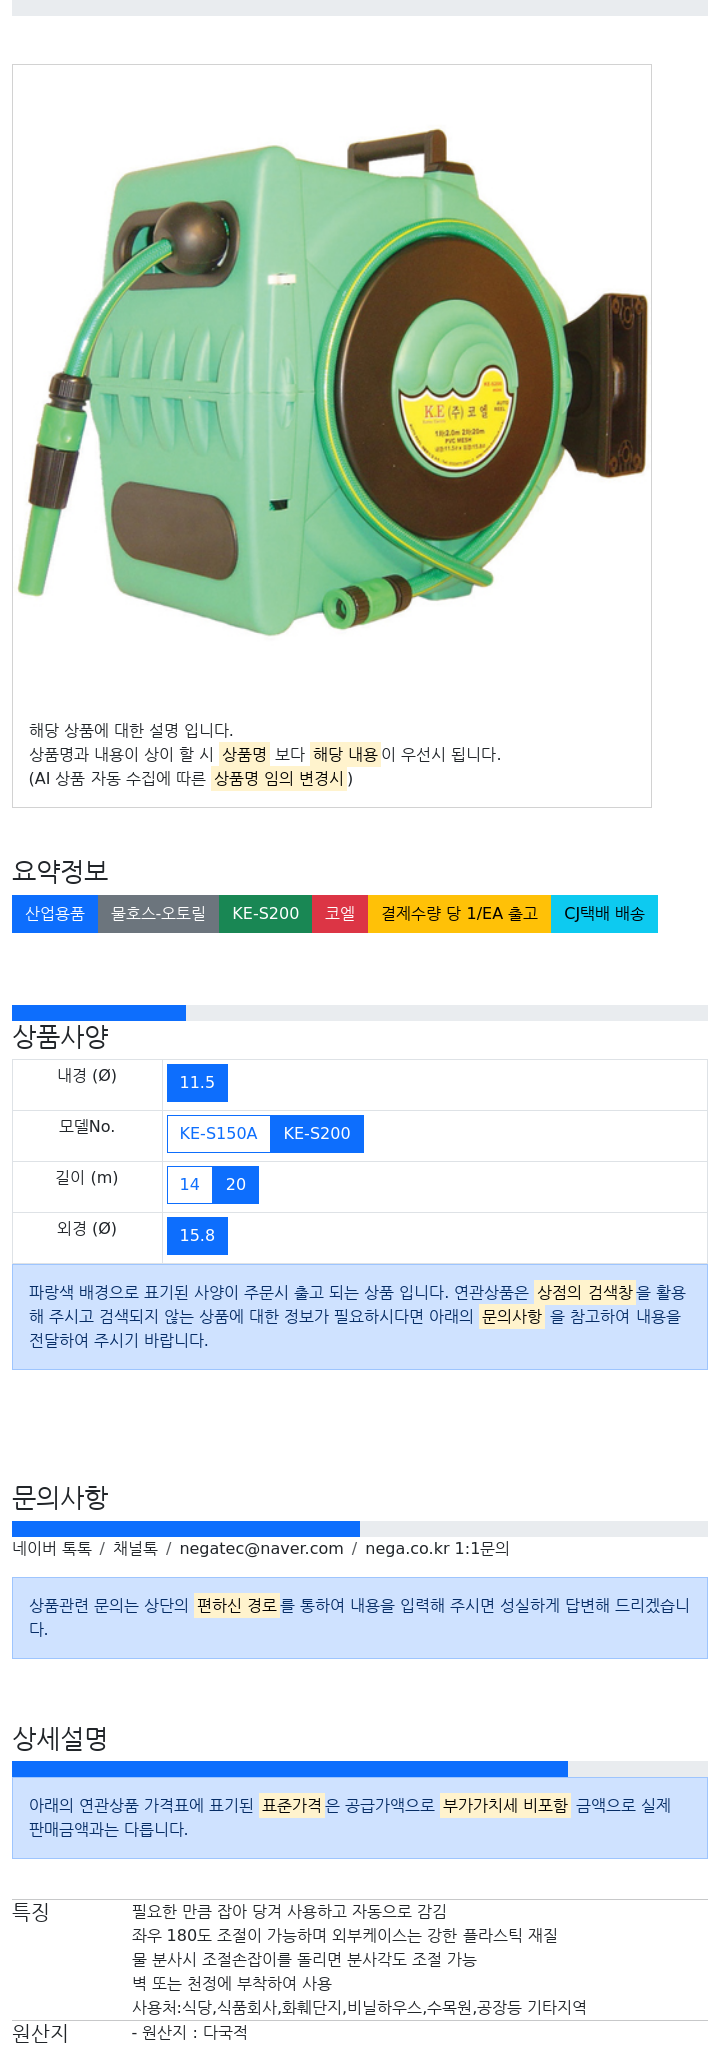Select the KE-S200 model option
The width and height of the screenshot is (720, 2053).
[x=317, y=1134]
